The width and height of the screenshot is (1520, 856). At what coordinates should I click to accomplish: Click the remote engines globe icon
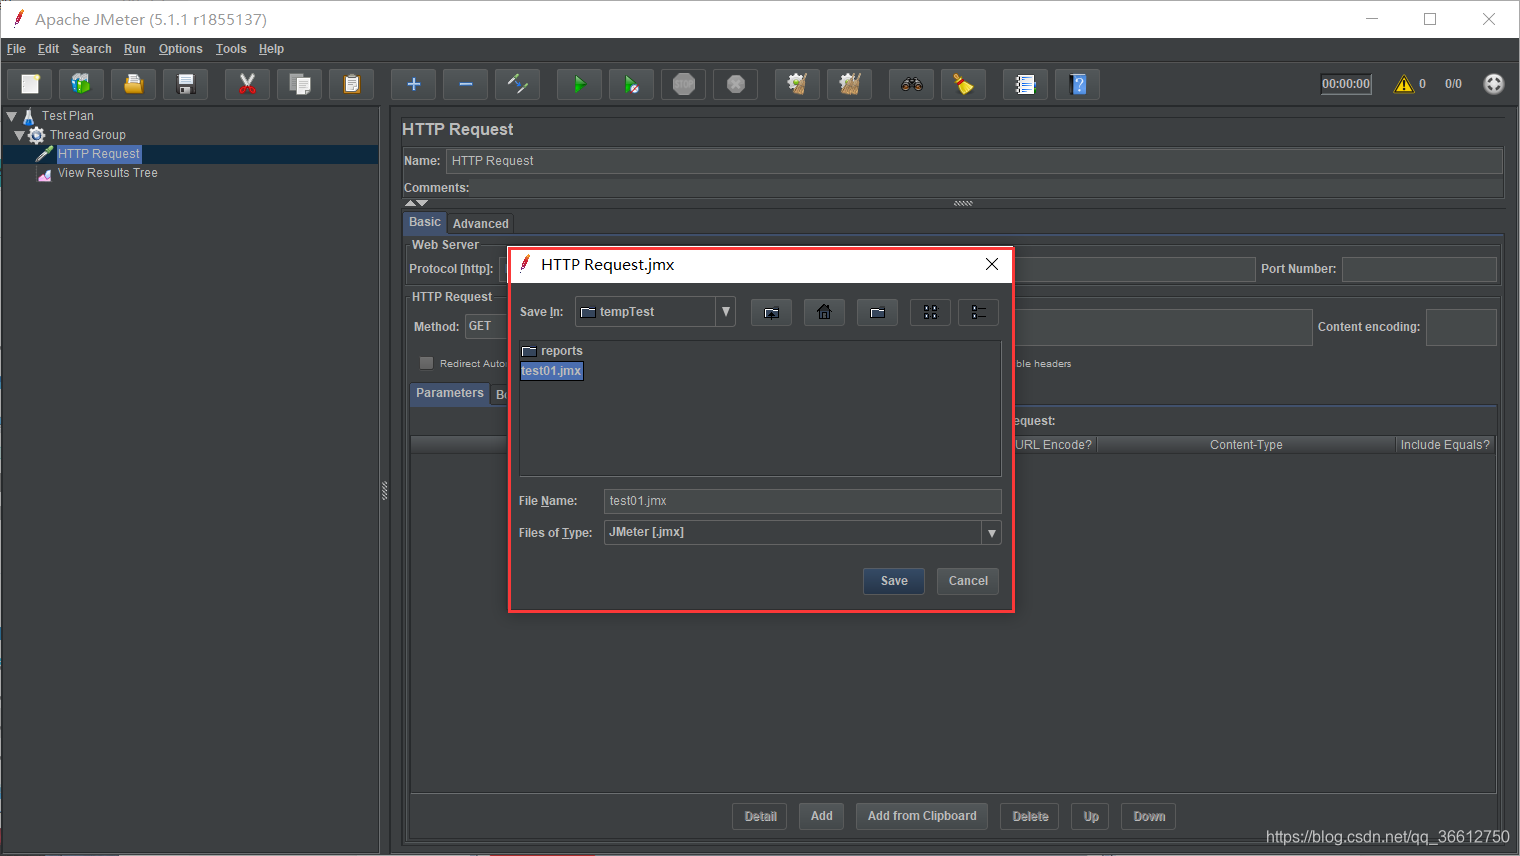pyautogui.click(x=1494, y=84)
